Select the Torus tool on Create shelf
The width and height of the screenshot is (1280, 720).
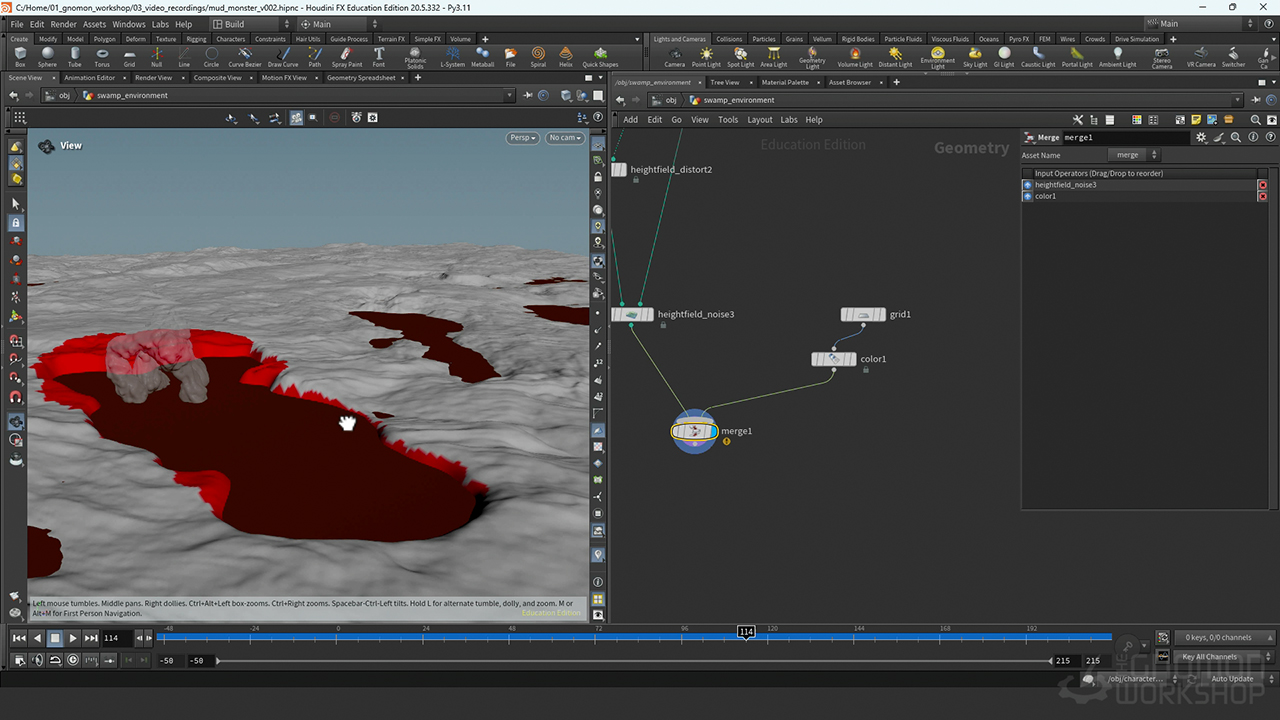tap(102, 57)
